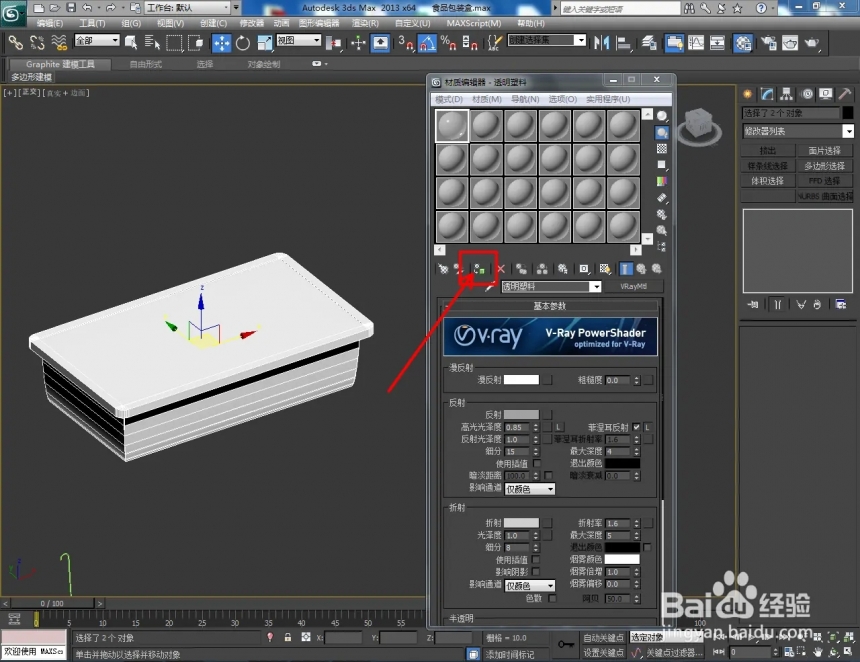The image size is (860, 662).
Task: Activate Select and Scale tool
Action: (x=264, y=43)
